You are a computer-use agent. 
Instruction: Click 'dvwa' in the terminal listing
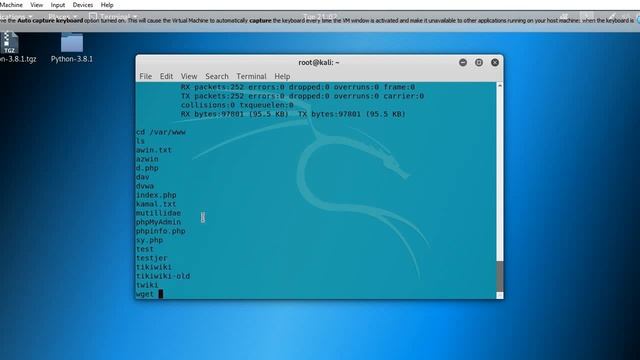click(145, 186)
